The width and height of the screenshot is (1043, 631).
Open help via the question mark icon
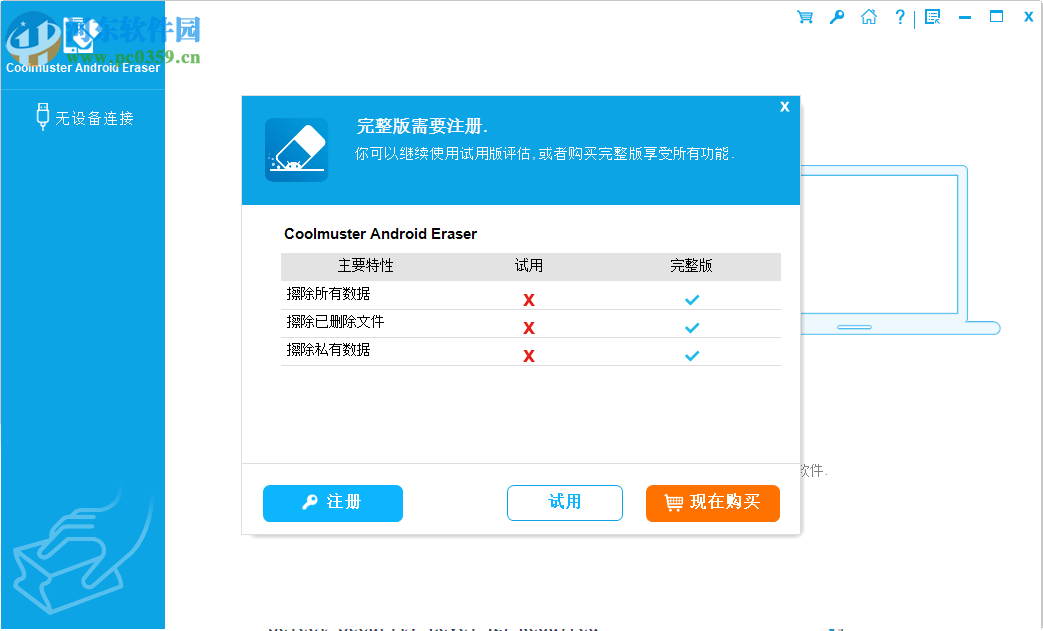click(899, 17)
